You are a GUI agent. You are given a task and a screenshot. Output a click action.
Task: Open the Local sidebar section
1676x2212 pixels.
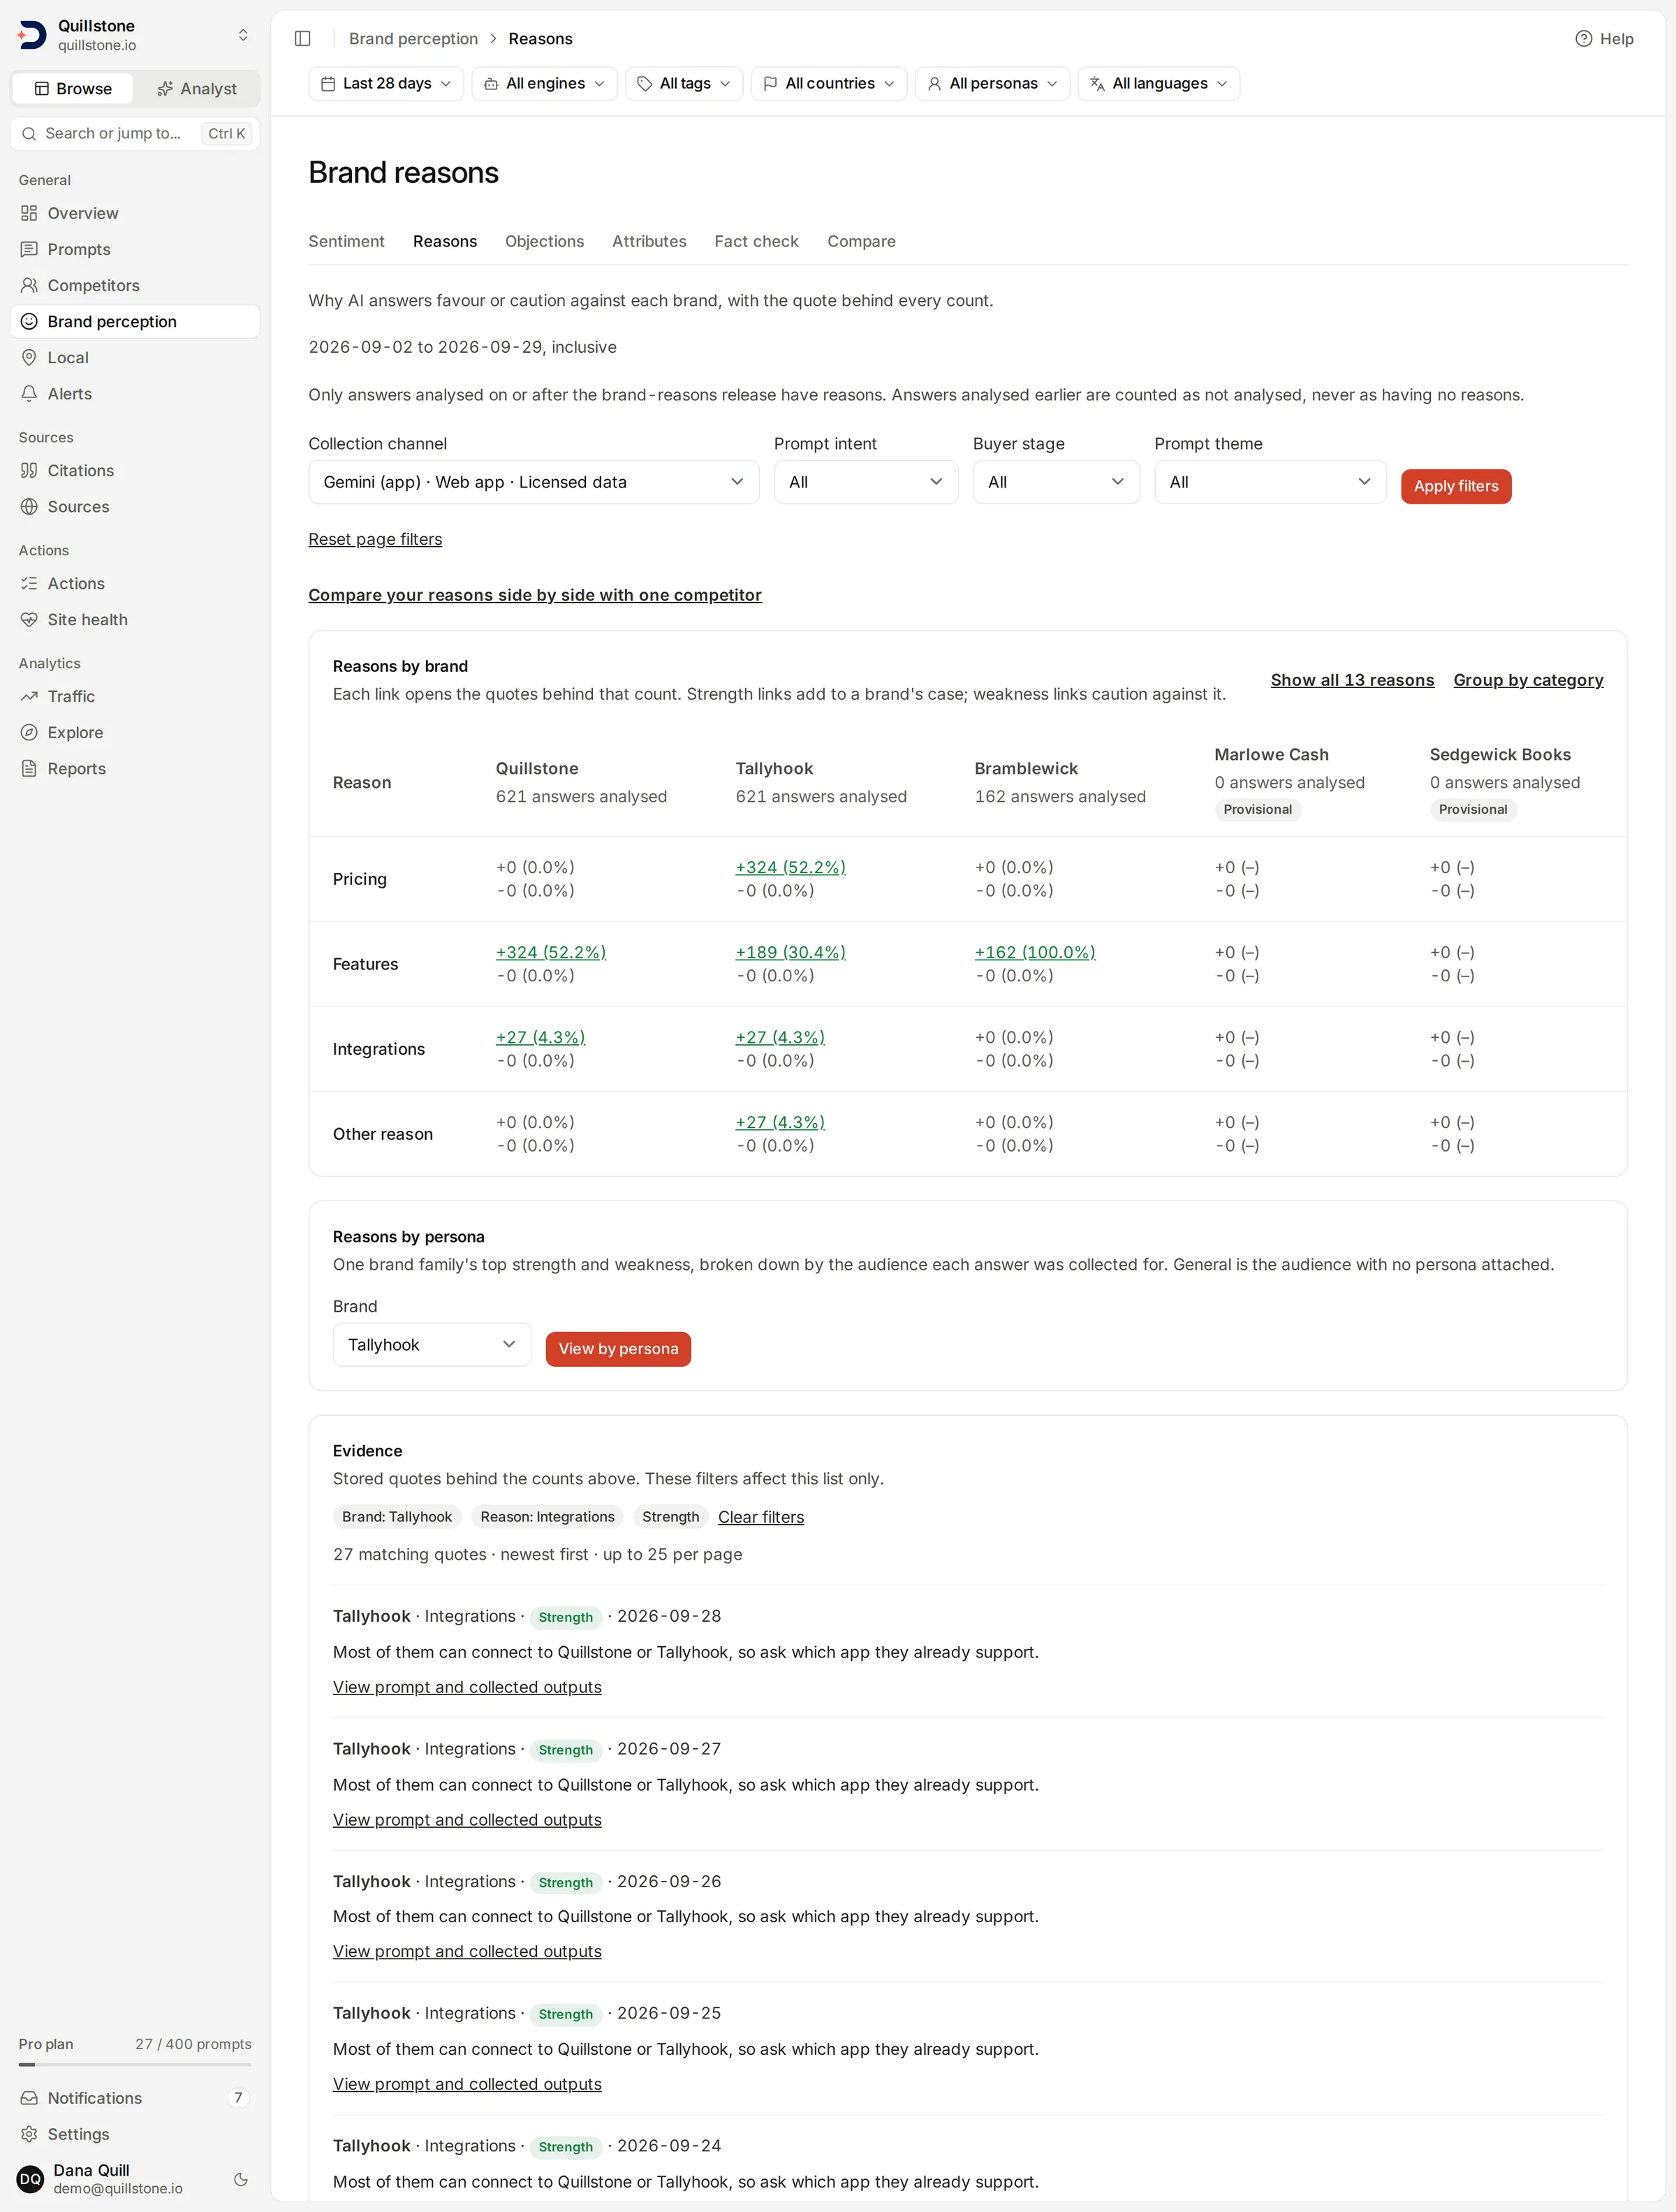(x=135, y=357)
